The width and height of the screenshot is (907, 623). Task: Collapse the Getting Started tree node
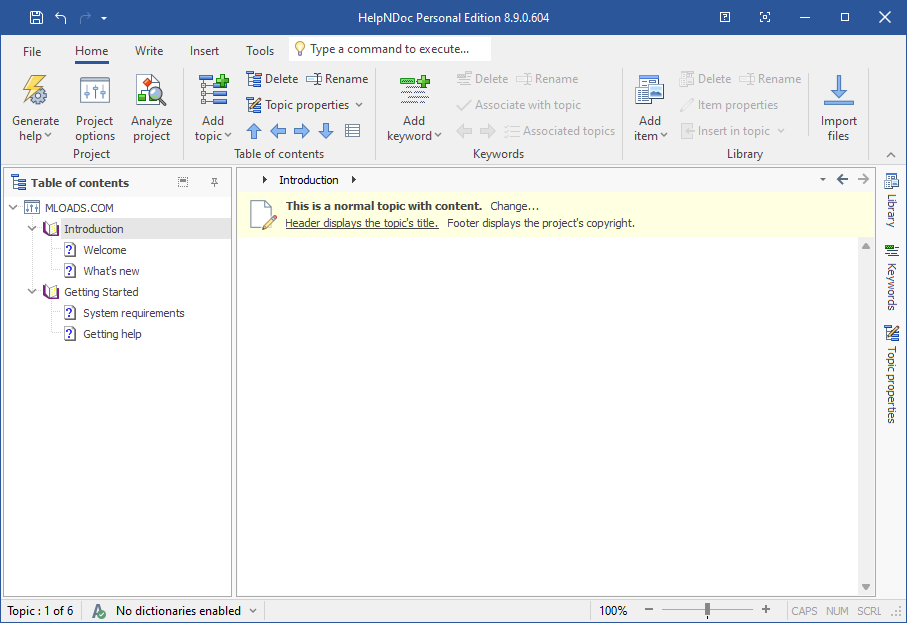(x=32, y=292)
